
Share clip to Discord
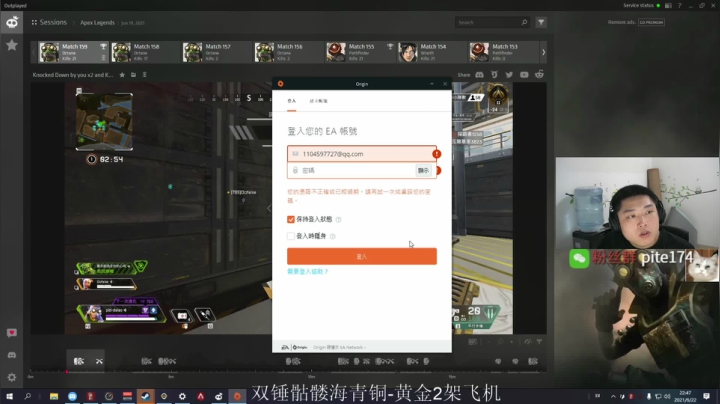[x=479, y=75]
